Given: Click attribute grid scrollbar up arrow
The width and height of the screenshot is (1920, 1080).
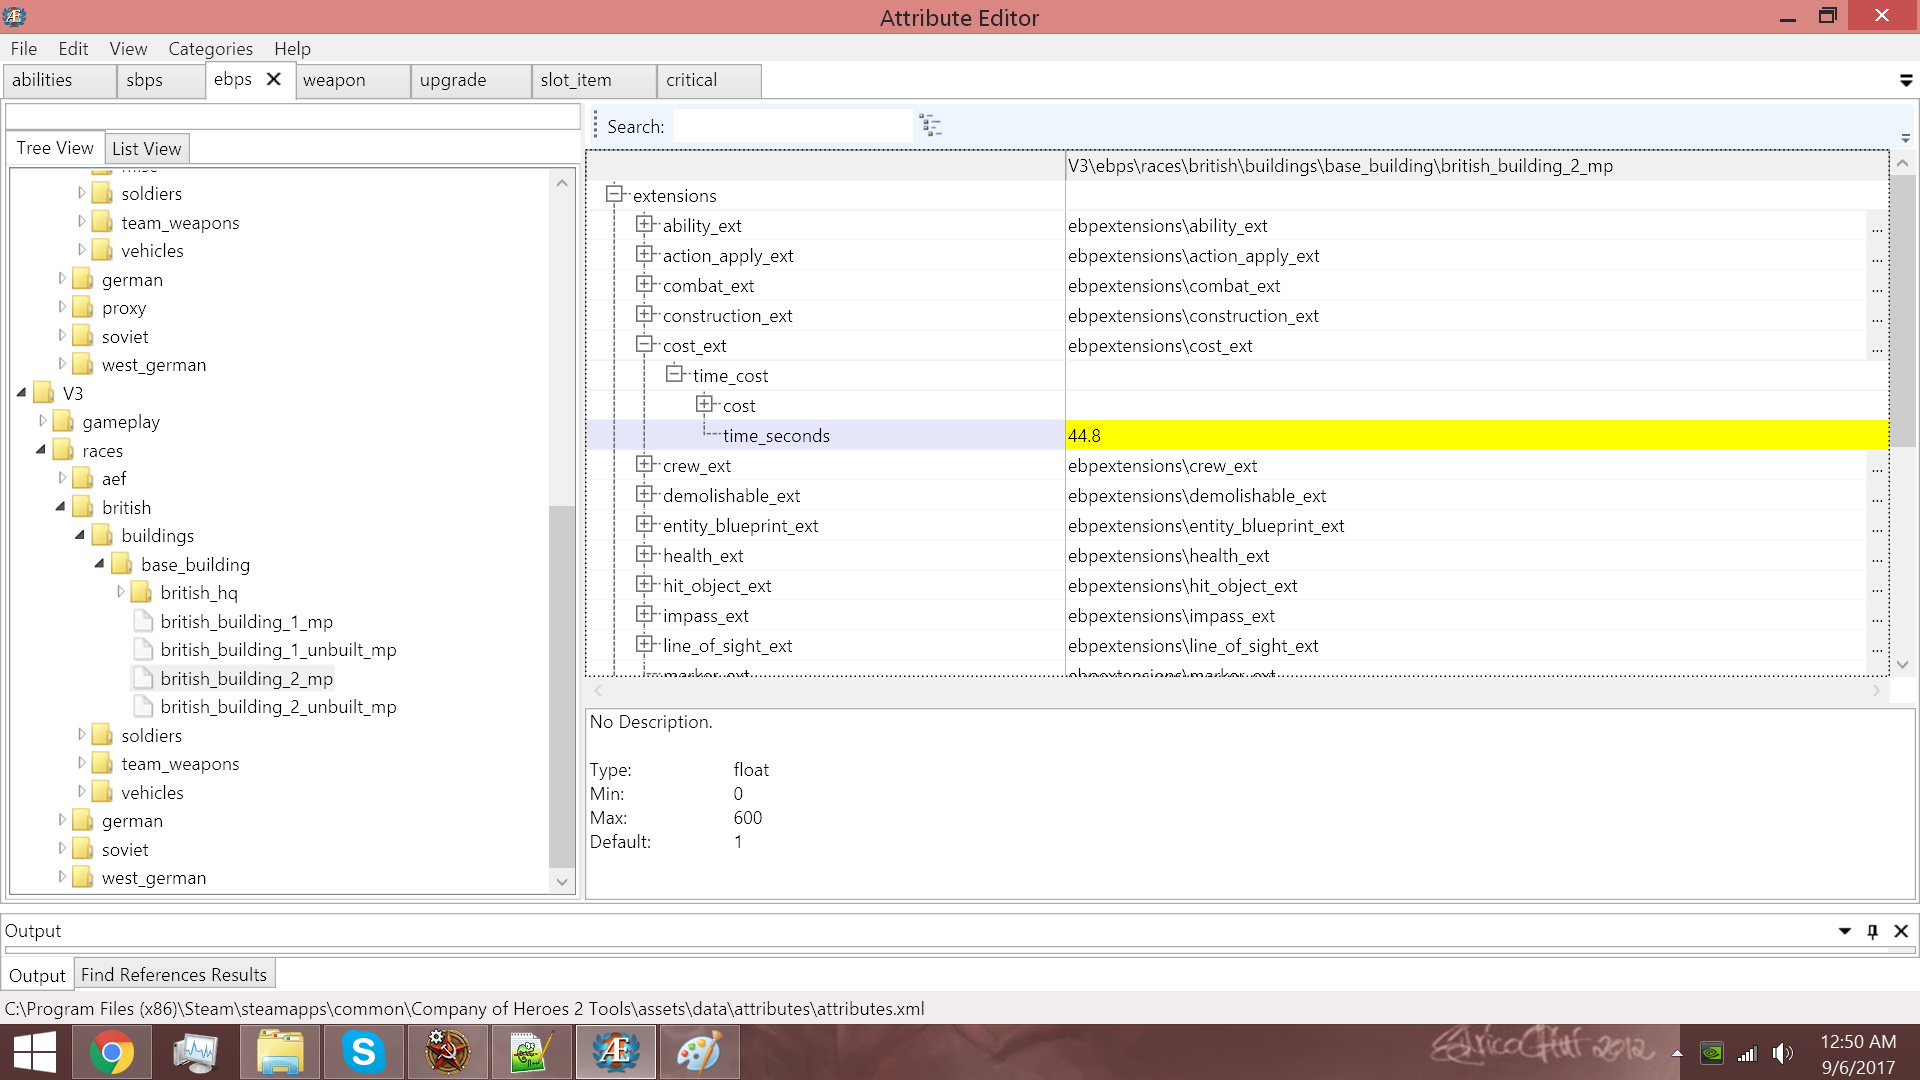Looking at the screenshot, I should coord(1902,163).
